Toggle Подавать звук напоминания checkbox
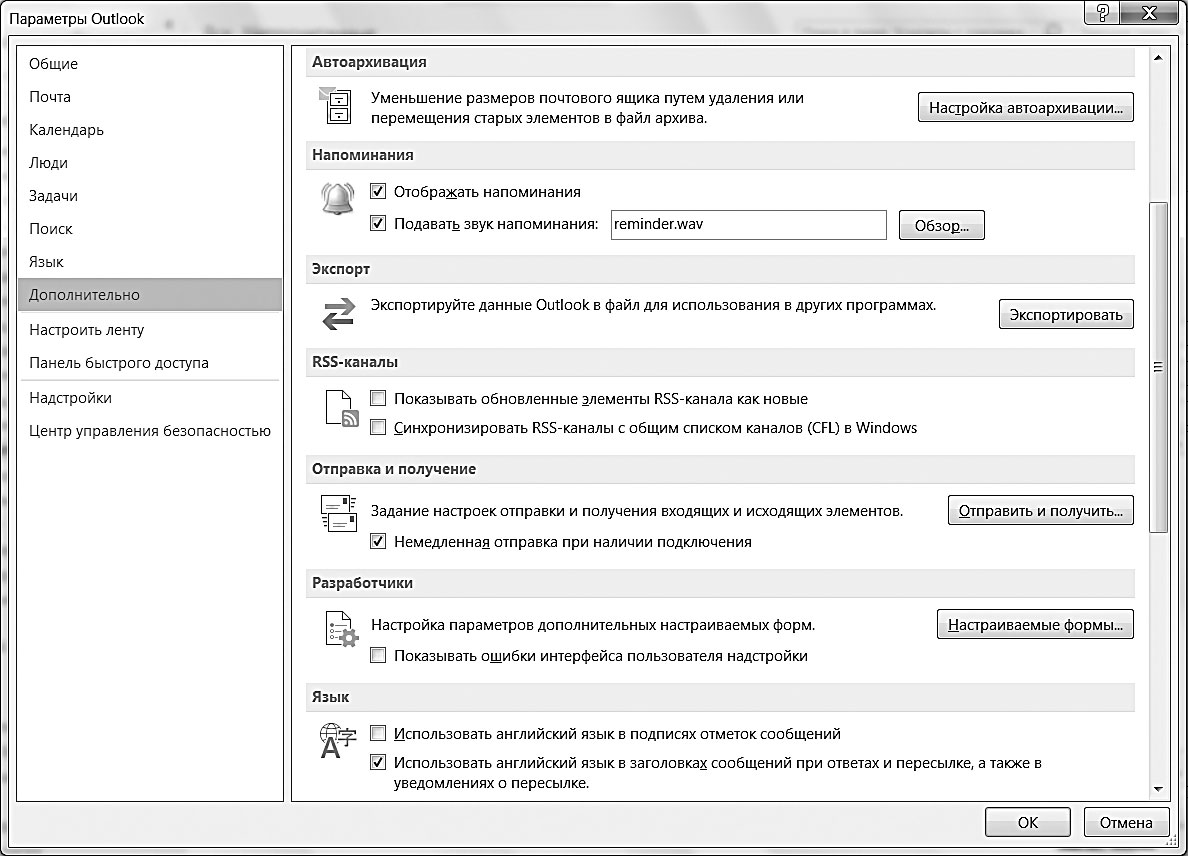 pos(378,223)
